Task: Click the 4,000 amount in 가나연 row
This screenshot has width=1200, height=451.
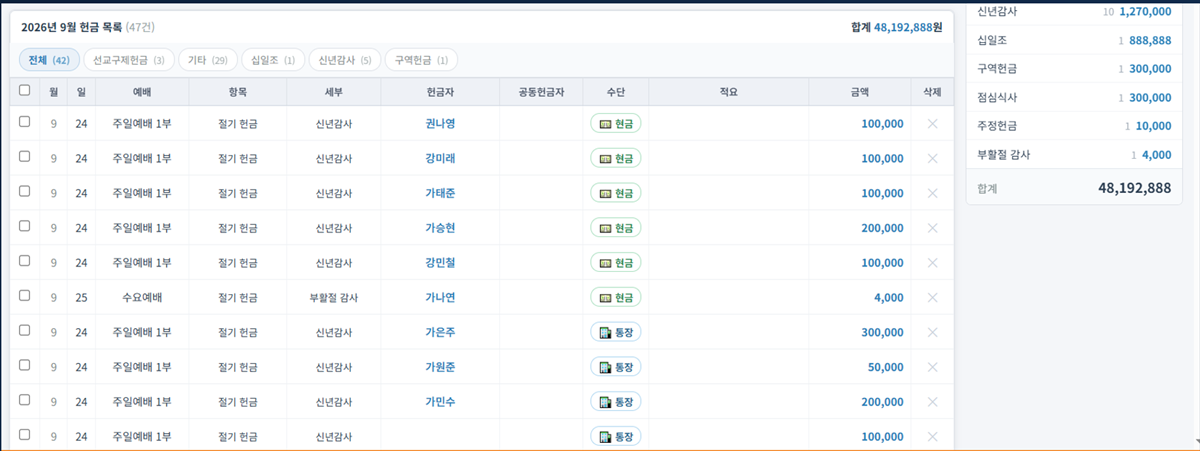Action: tap(888, 298)
